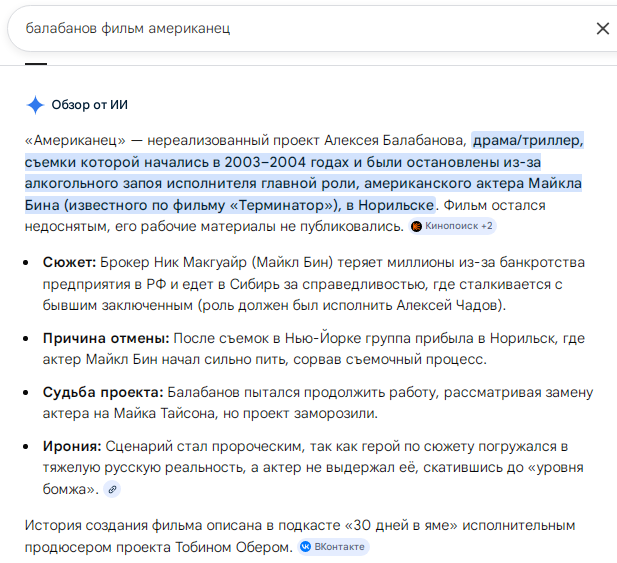The height and width of the screenshot is (563, 617).
Task: Click the opening word '«Американец»'
Action: [x=75, y=140]
